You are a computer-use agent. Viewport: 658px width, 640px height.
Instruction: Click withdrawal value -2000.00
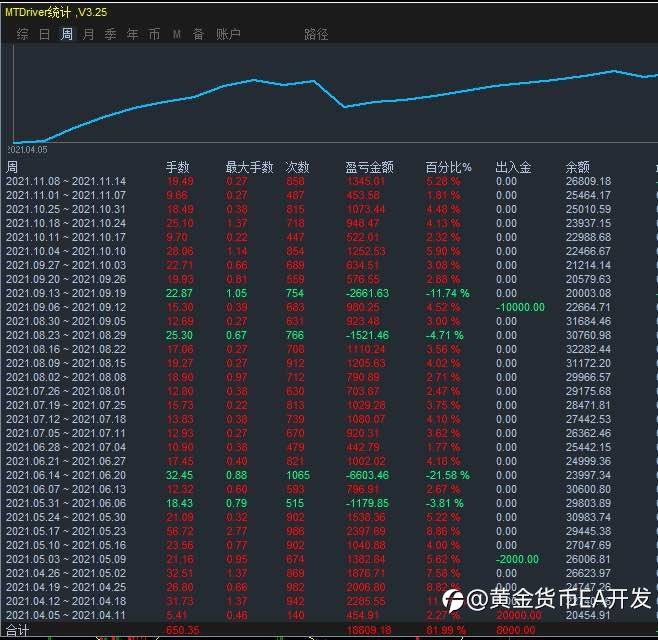tap(517, 559)
